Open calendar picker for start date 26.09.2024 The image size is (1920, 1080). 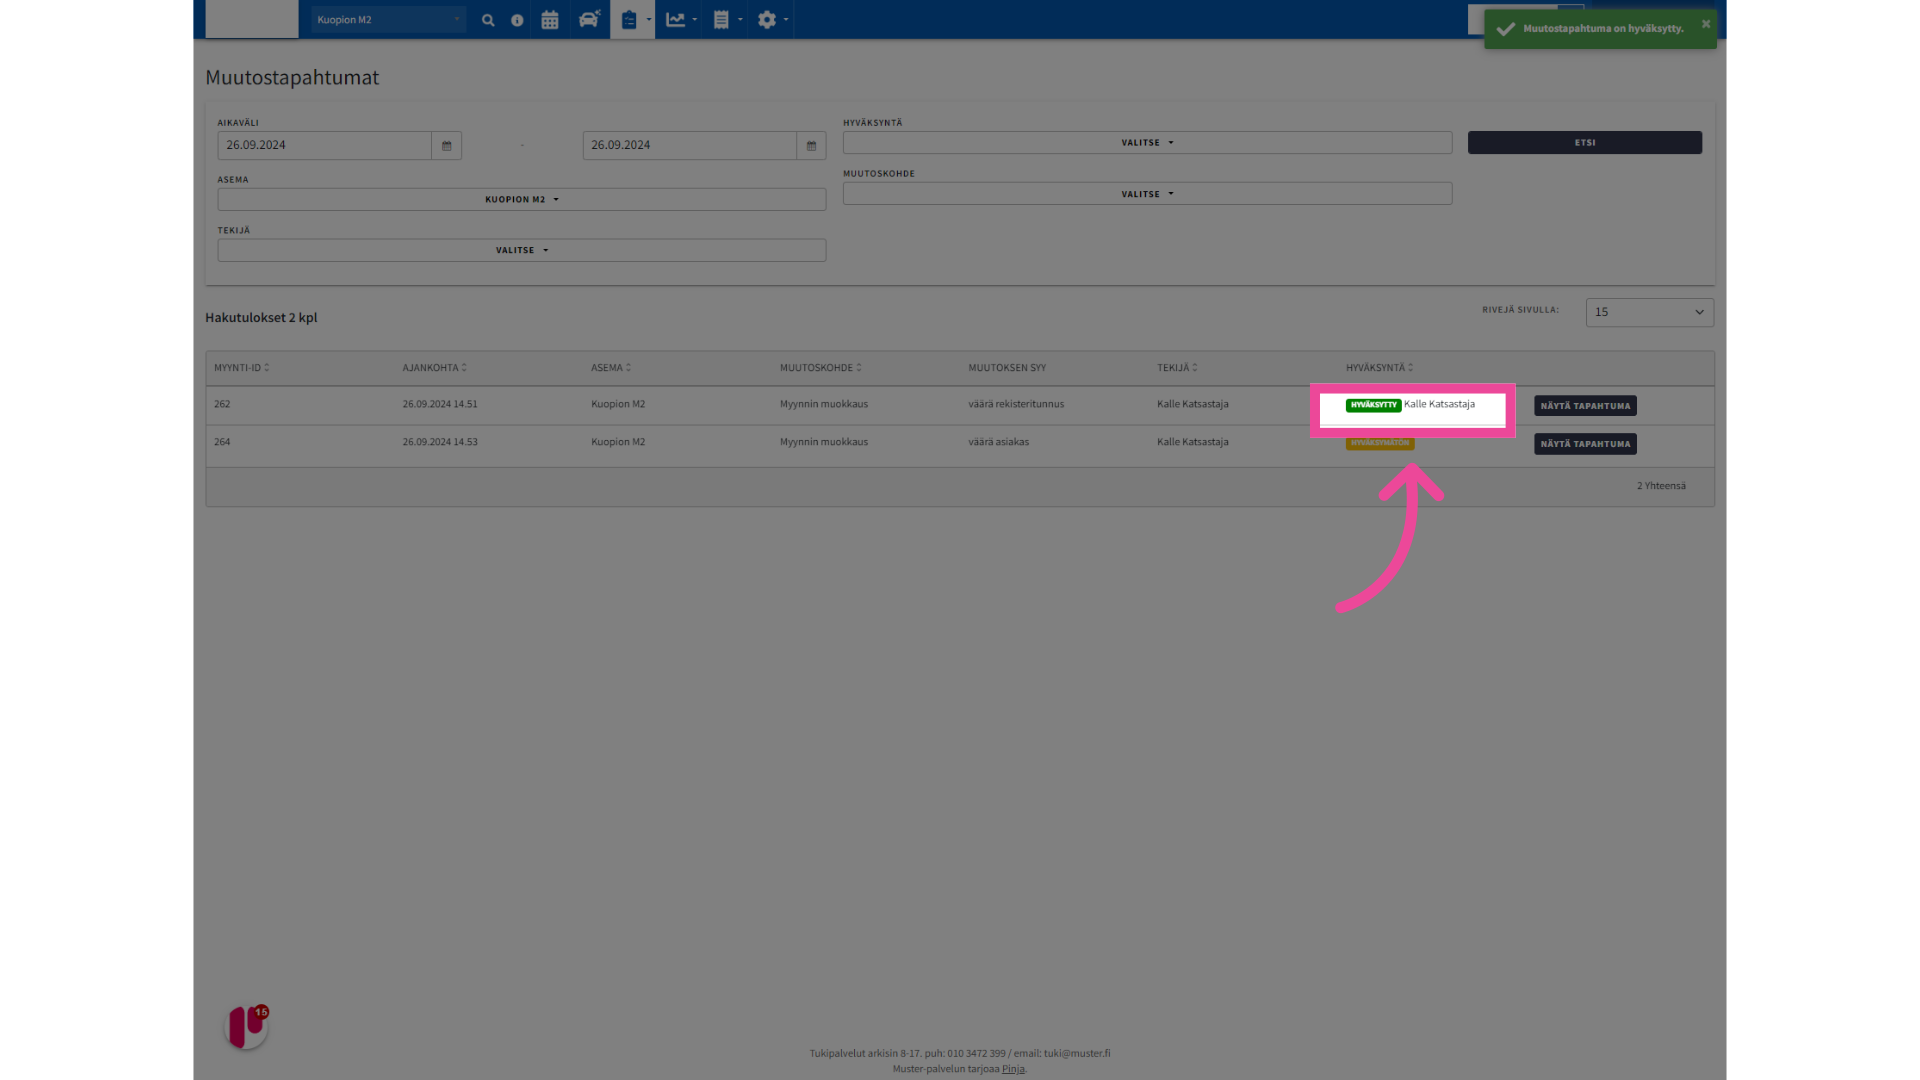(447, 146)
